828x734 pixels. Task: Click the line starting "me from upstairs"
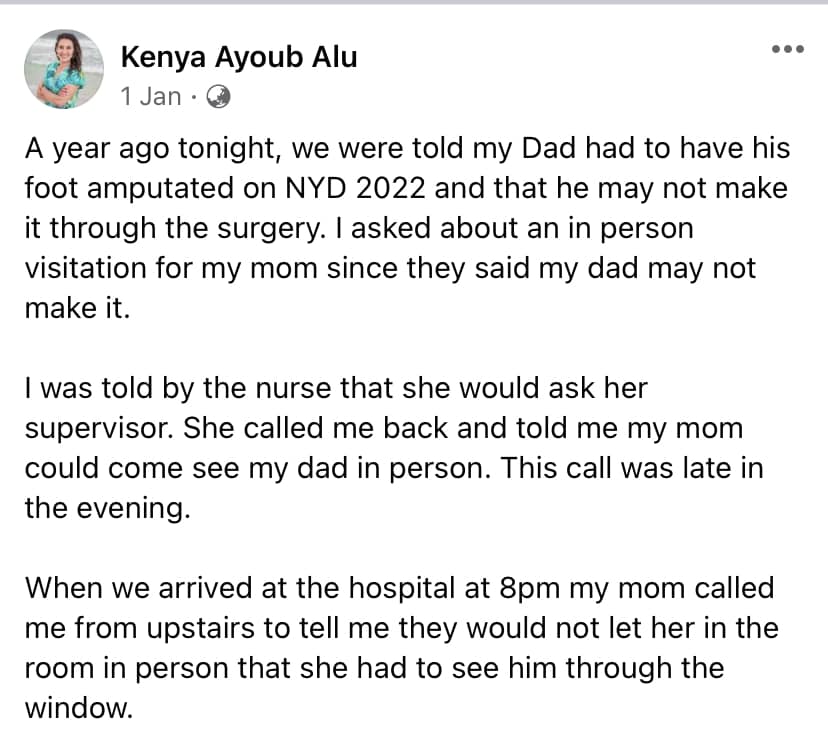pos(401,628)
